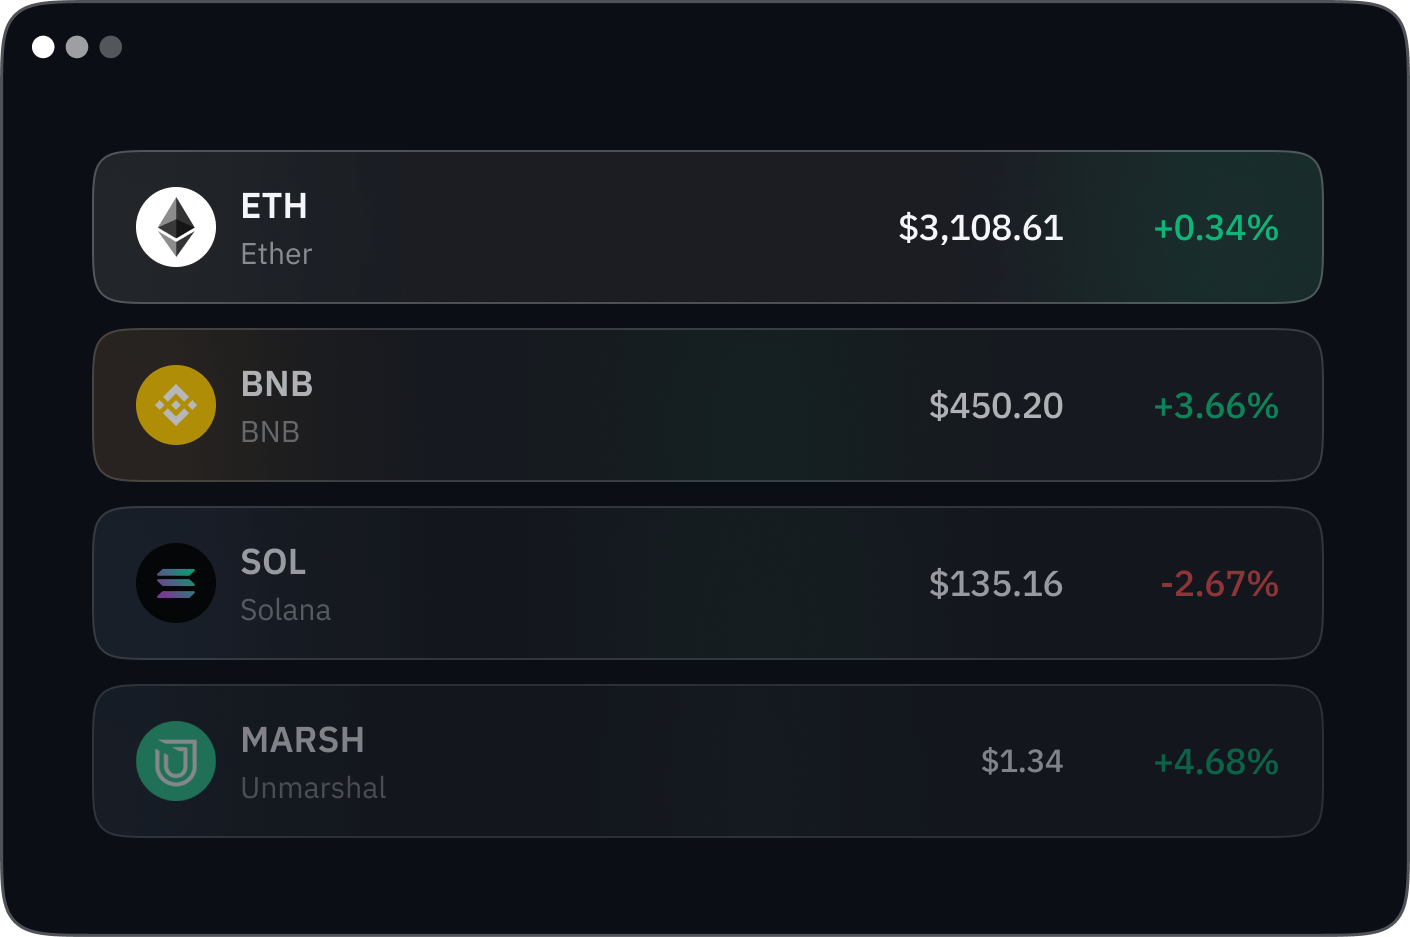Image resolution: width=1410 pixels, height=937 pixels.
Task: Select the BNB ticker heading
Action: [277, 384]
